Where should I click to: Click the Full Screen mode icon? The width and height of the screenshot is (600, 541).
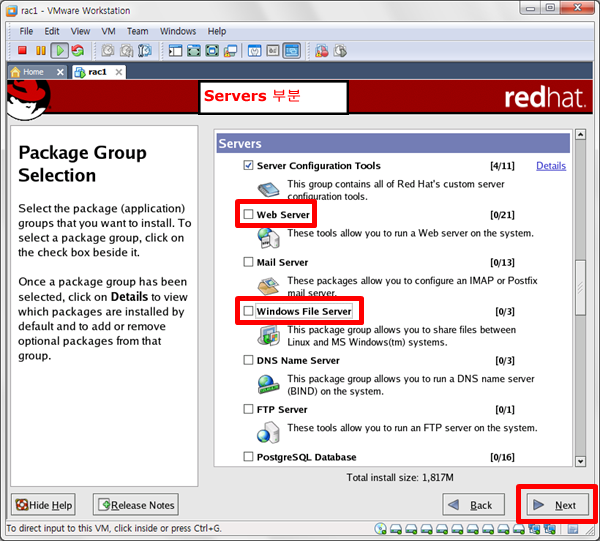(212, 51)
